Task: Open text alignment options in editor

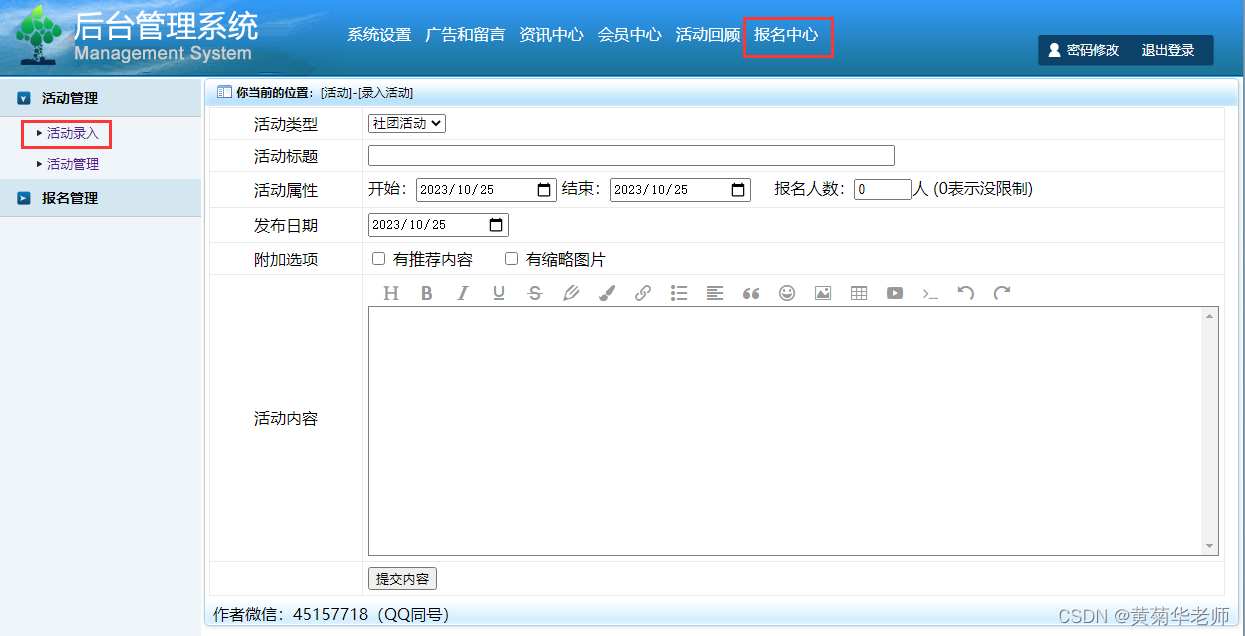Action: tap(715, 293)
